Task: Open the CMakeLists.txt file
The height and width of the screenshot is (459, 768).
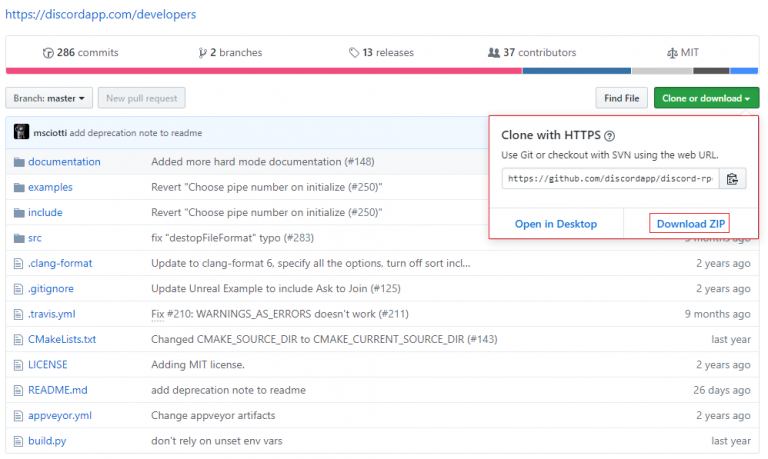Action: [62, 339]
